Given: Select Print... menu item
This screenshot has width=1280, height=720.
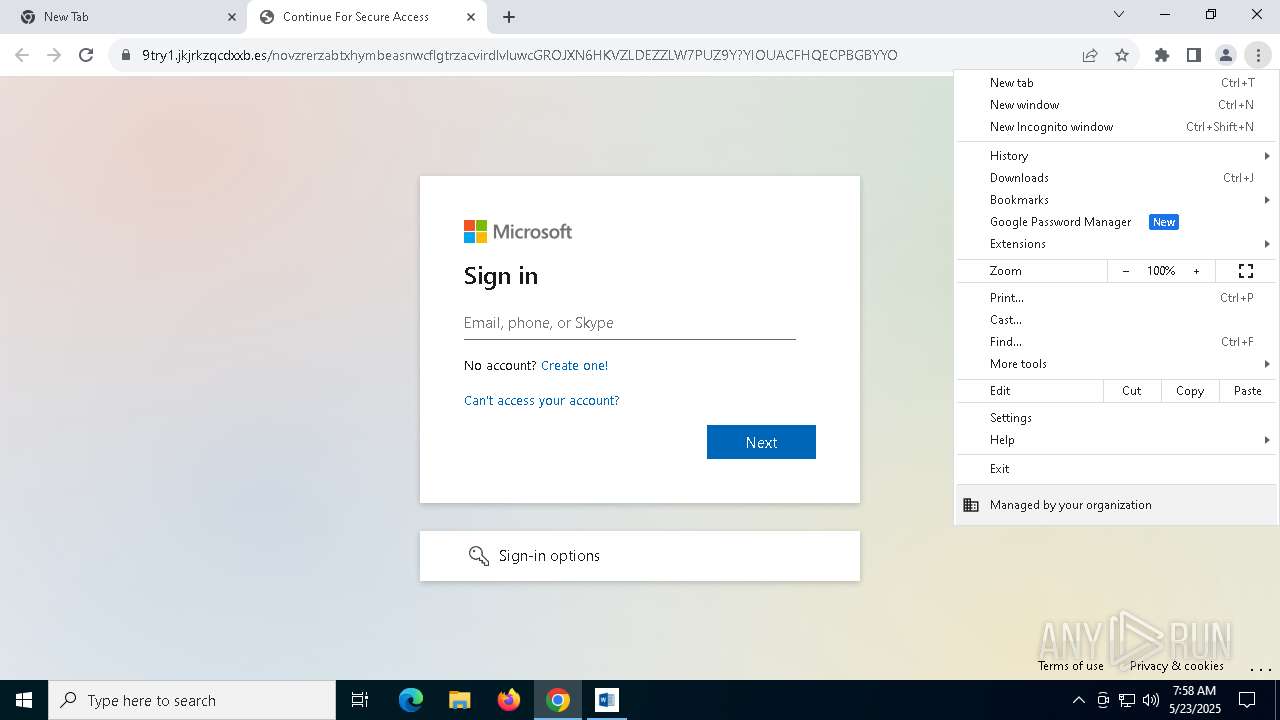Looking at the screenshot, I should coord(1117,298).
